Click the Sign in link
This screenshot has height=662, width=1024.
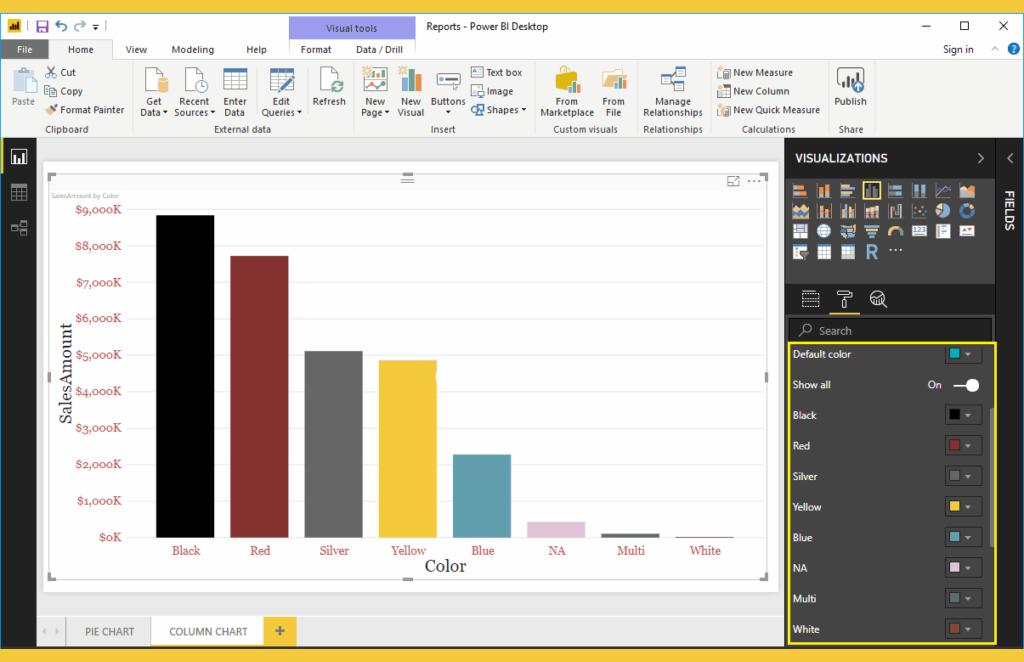(x=958, y=50)
